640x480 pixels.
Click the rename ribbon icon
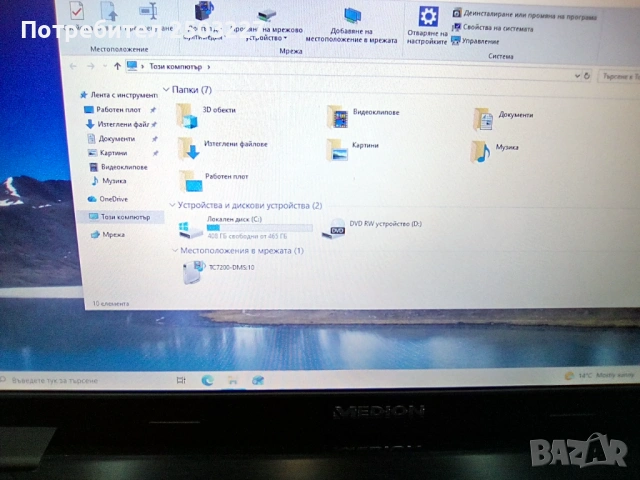(x=148, y=11)
